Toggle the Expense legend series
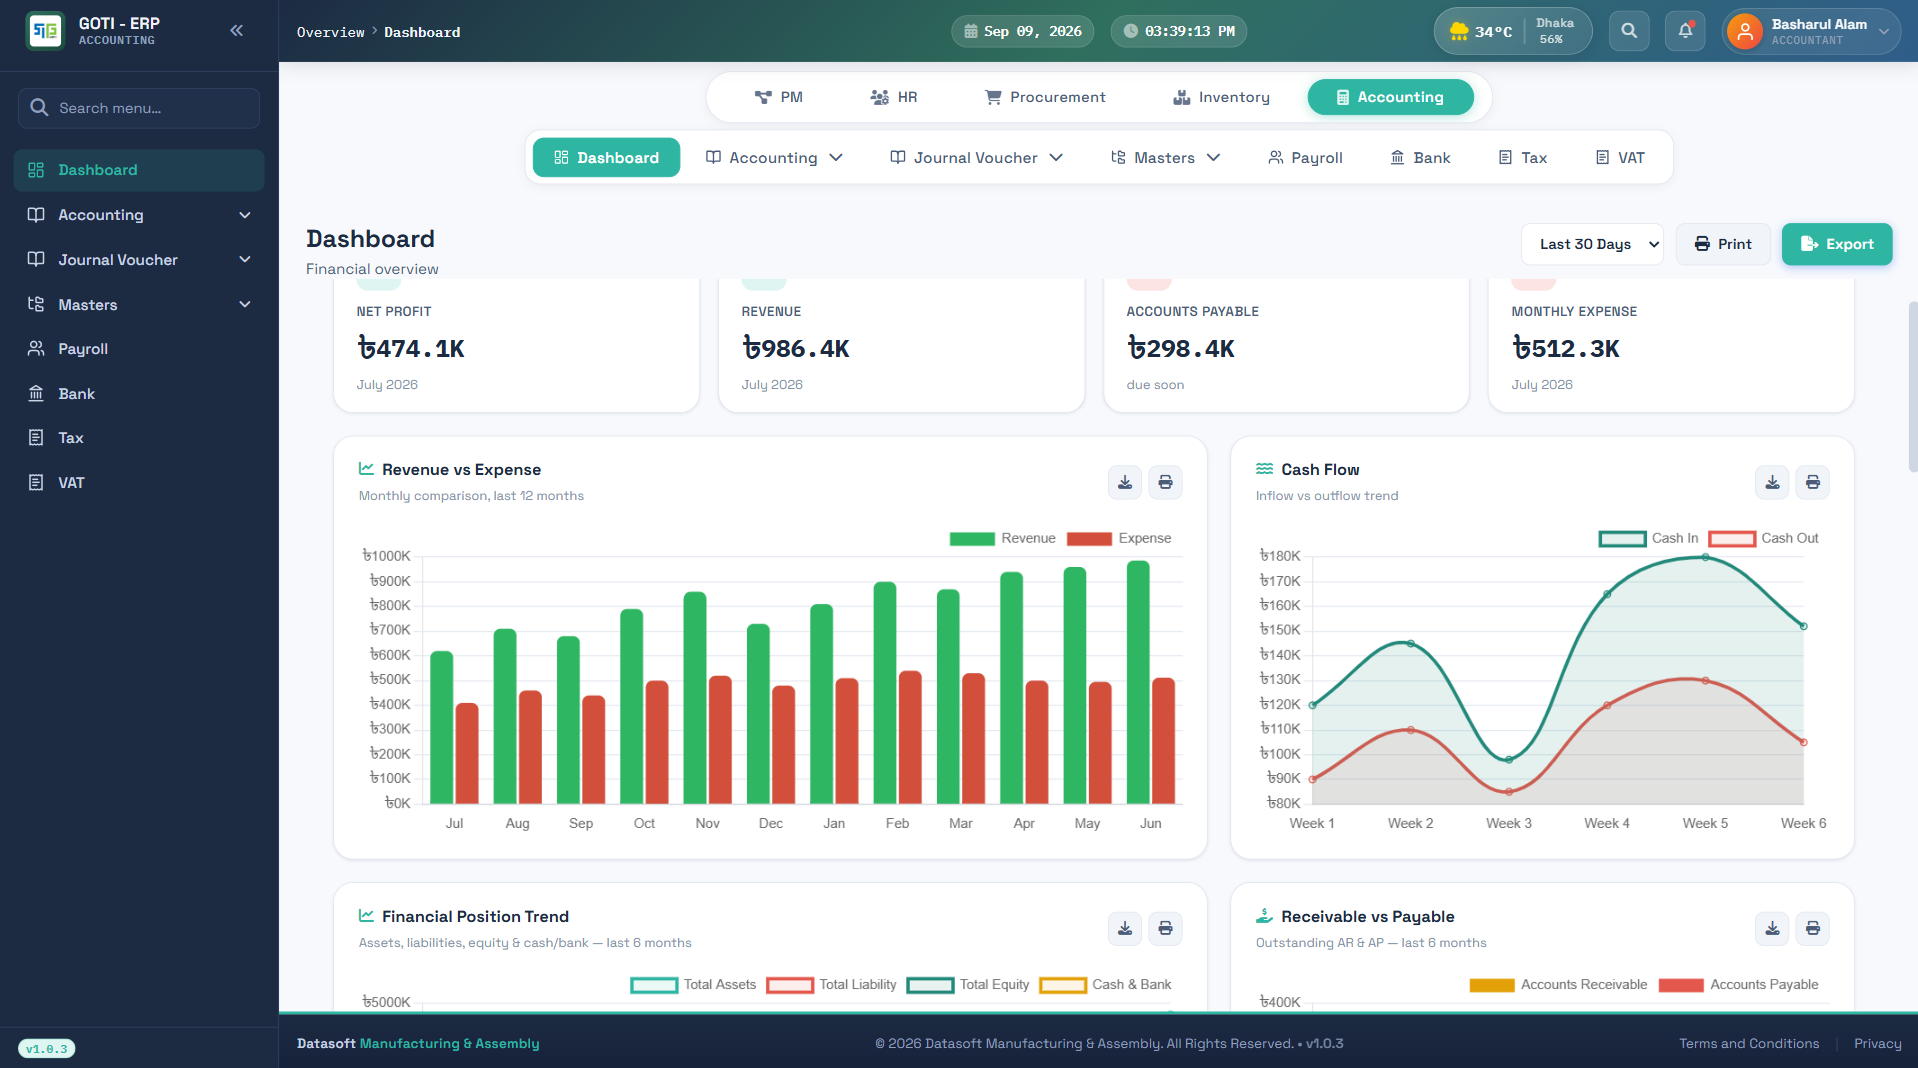The image size is (1918, 1068). click(1119, 538)
